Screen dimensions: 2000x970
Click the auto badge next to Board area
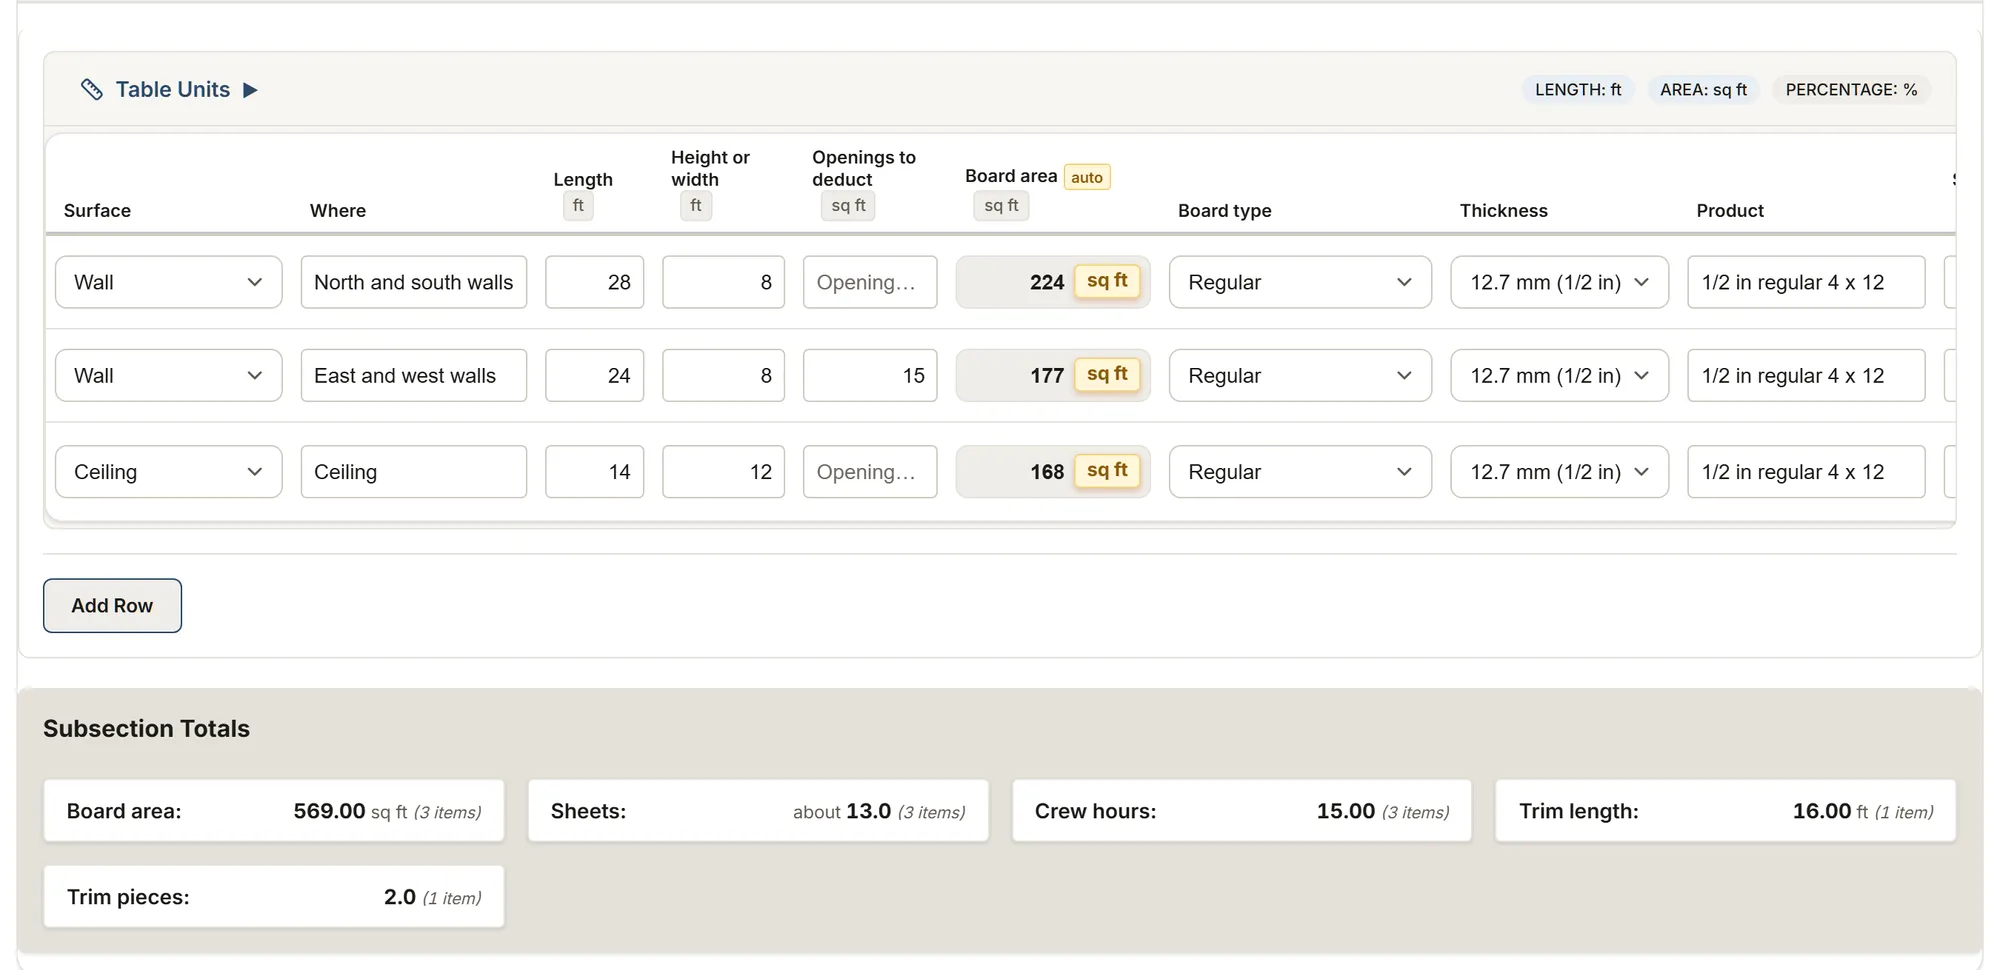point(1087,177)
